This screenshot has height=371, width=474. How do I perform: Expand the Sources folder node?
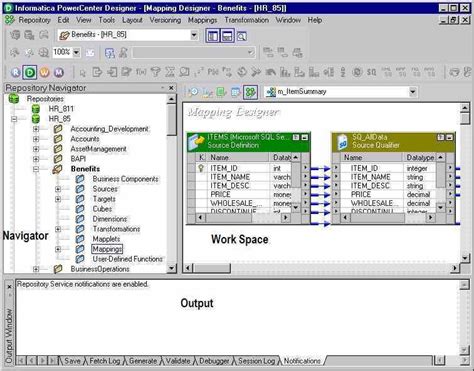point(58,189)
